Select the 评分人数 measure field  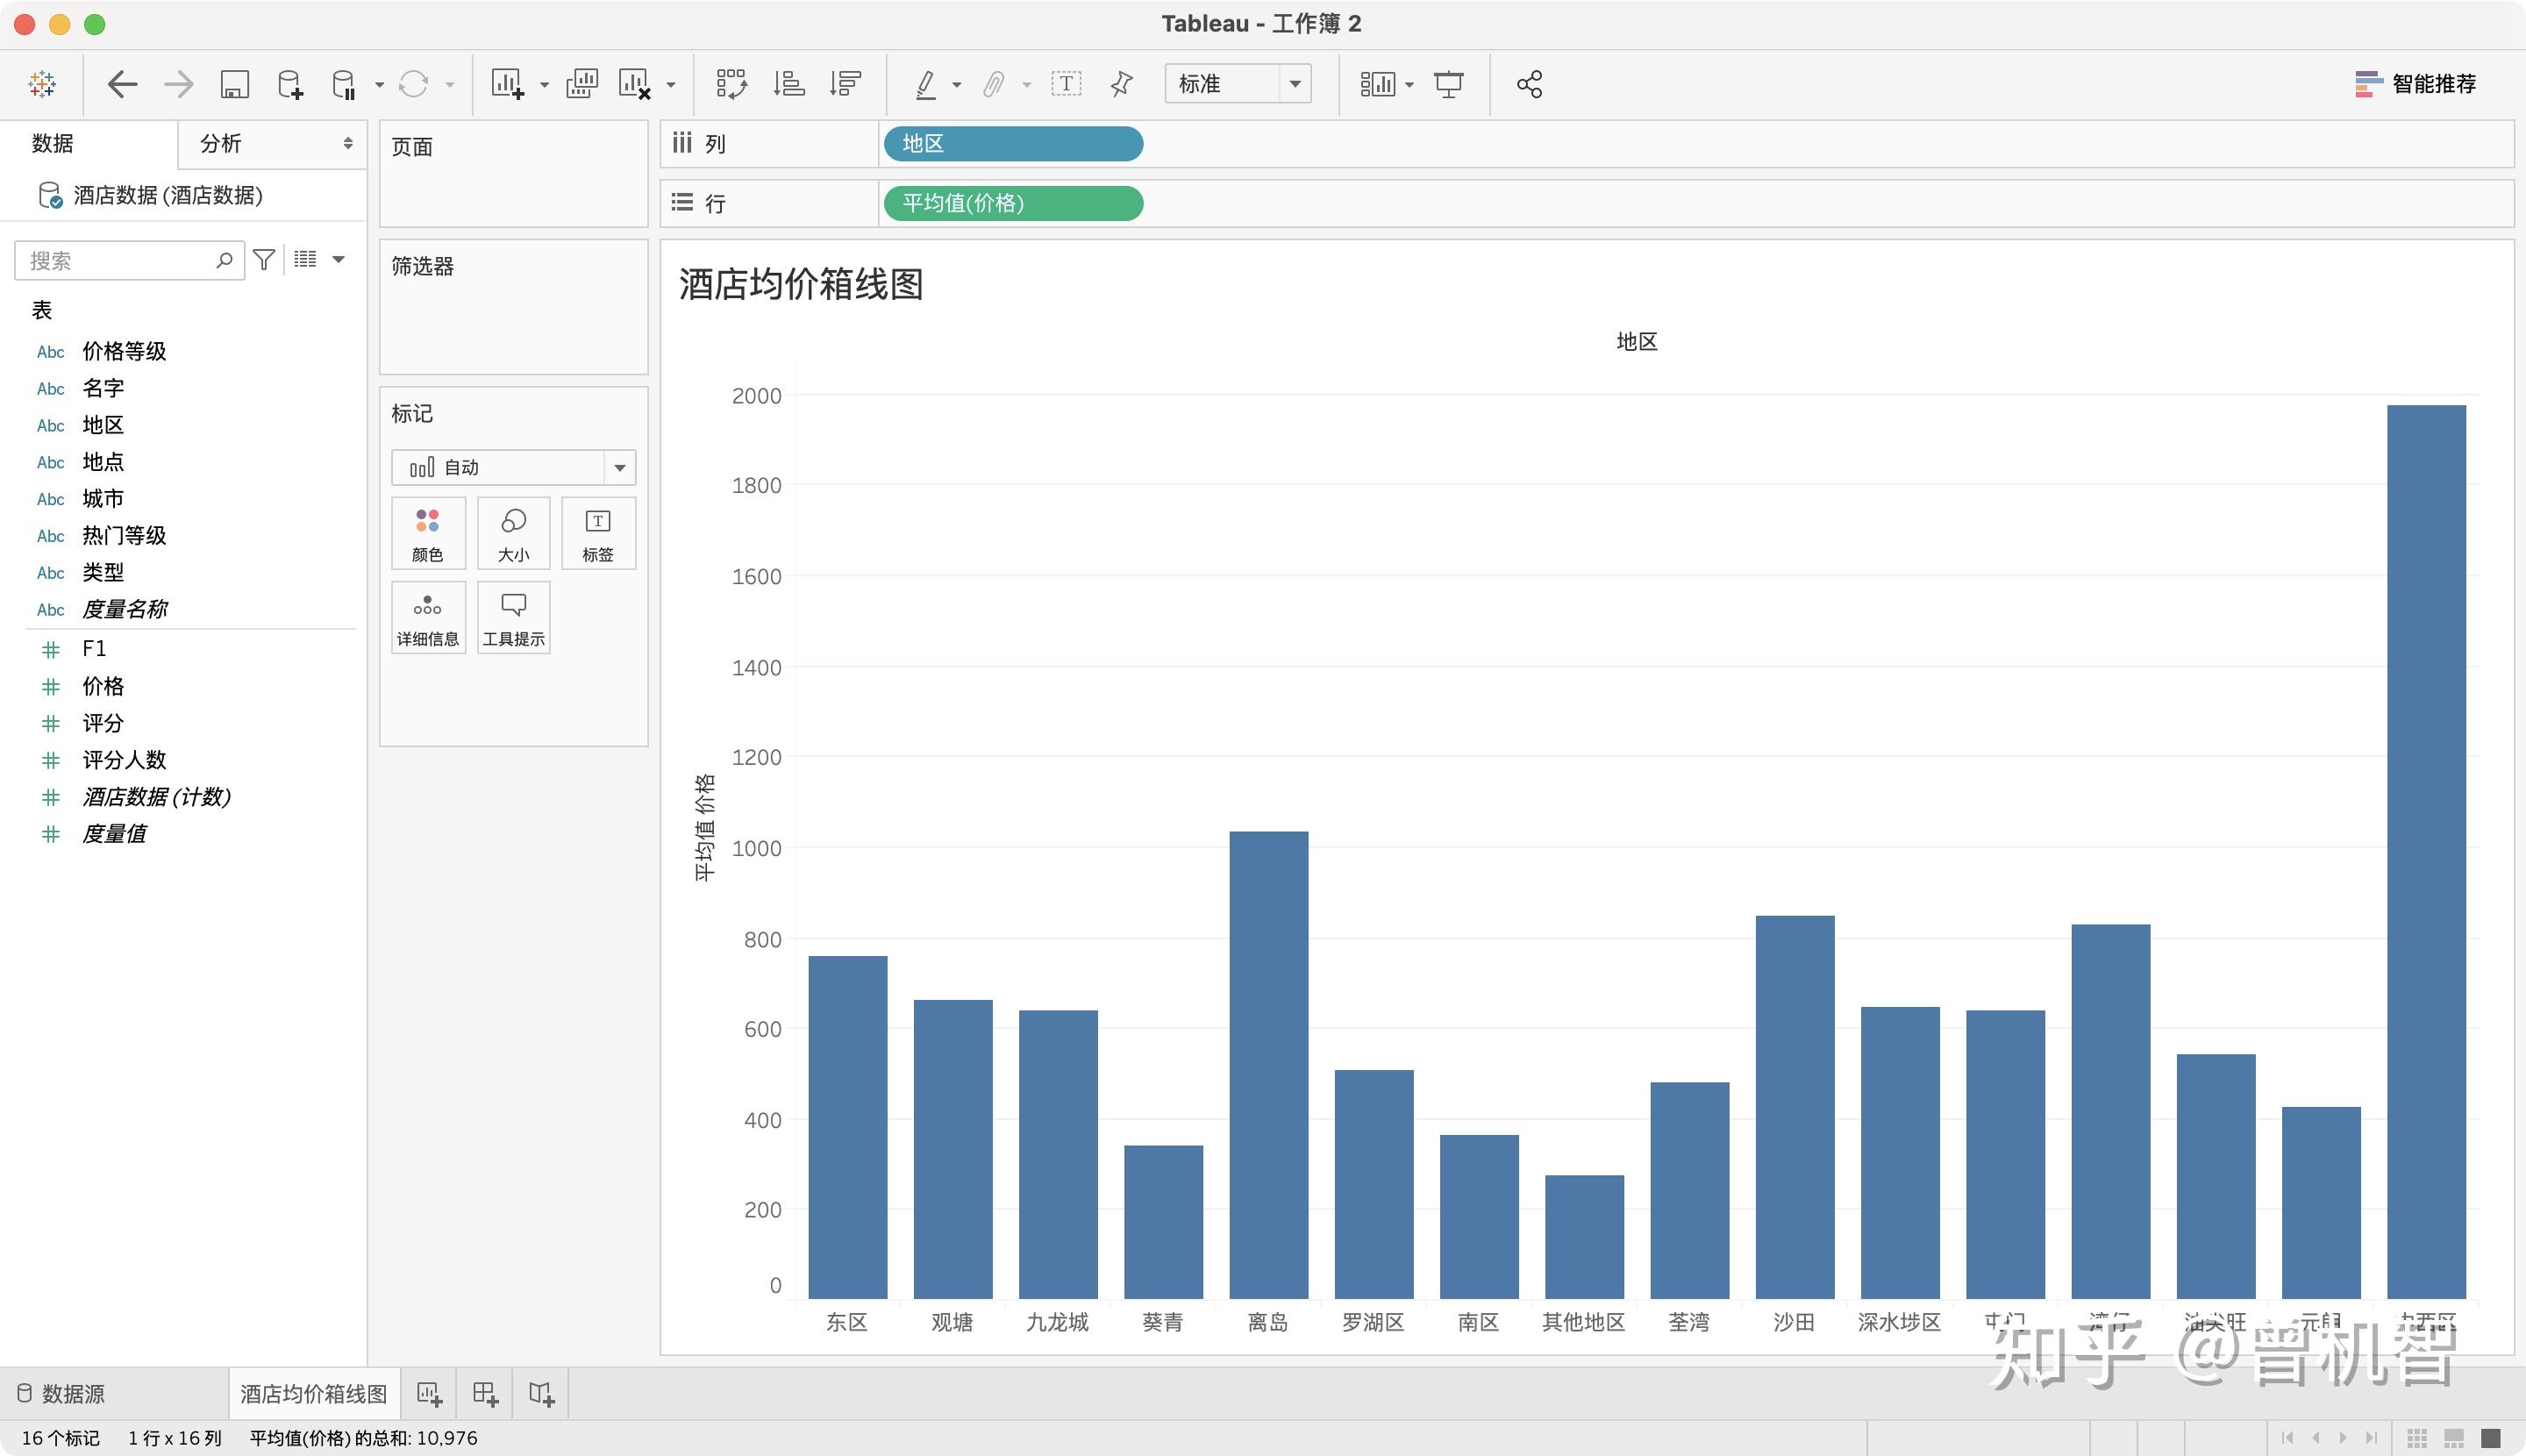(124, 760)
